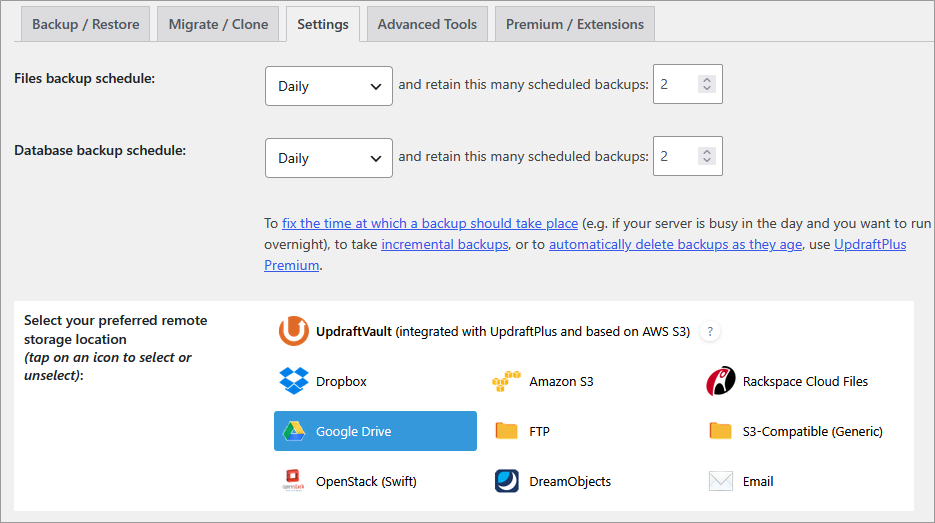Decrease the Files retained backups count
The width and height of the screenshot is (935, 523).
click(x=707, y=88)
